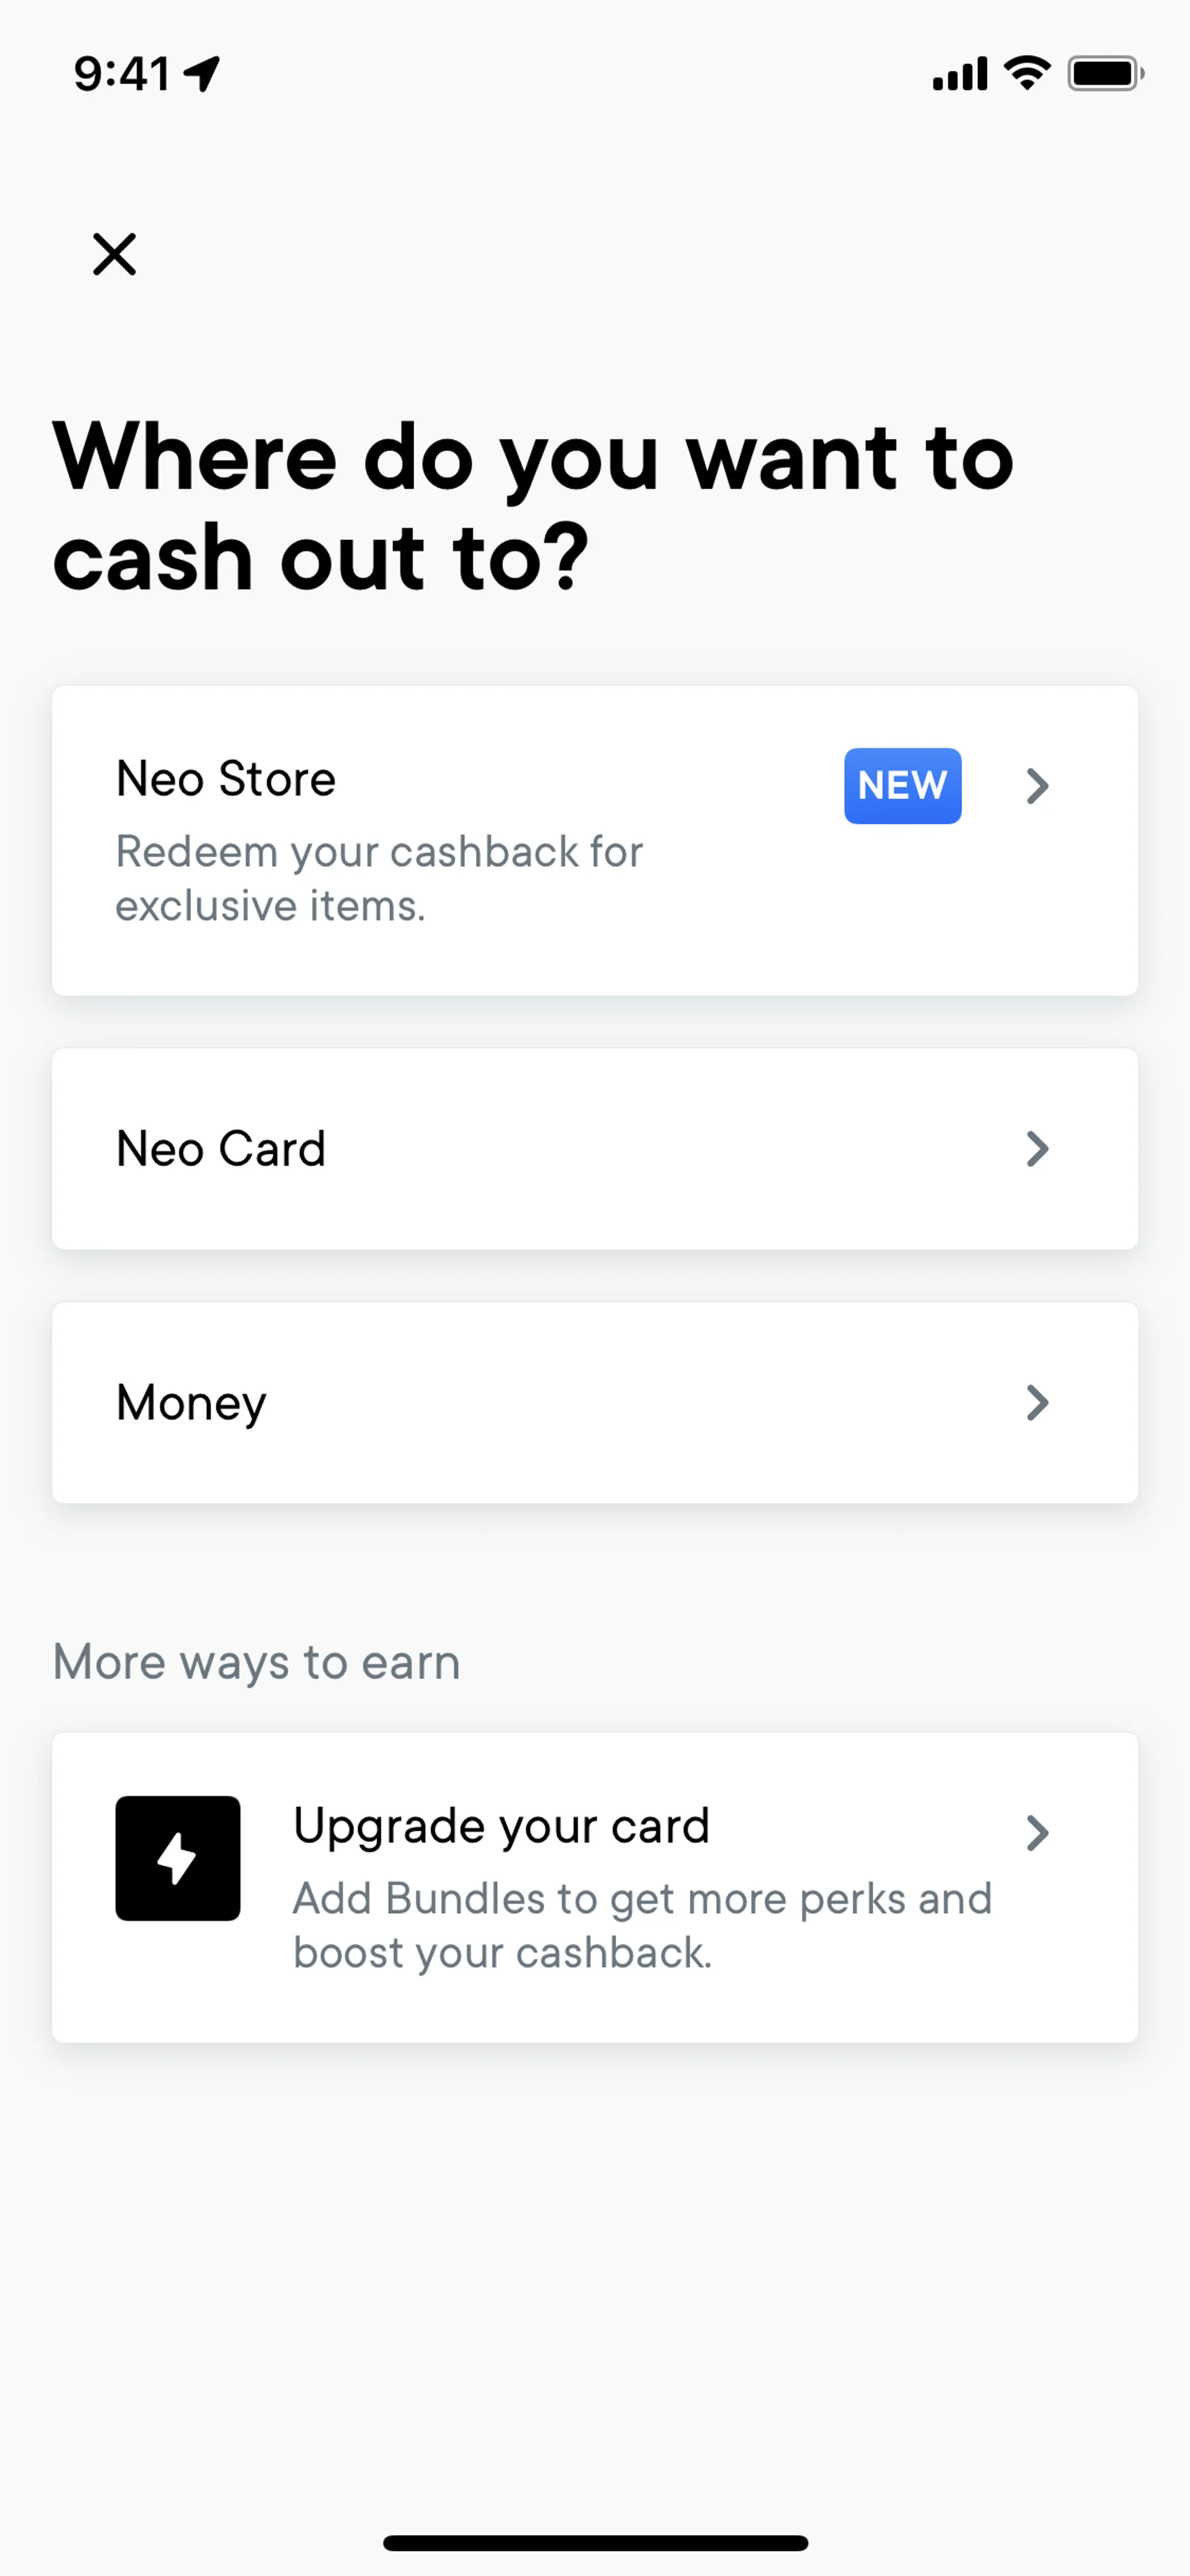Open Neo Card via its chevron arrow
Image resolution: width=1190 pixels, height=2576 pixels.
pos(1038,1149)
